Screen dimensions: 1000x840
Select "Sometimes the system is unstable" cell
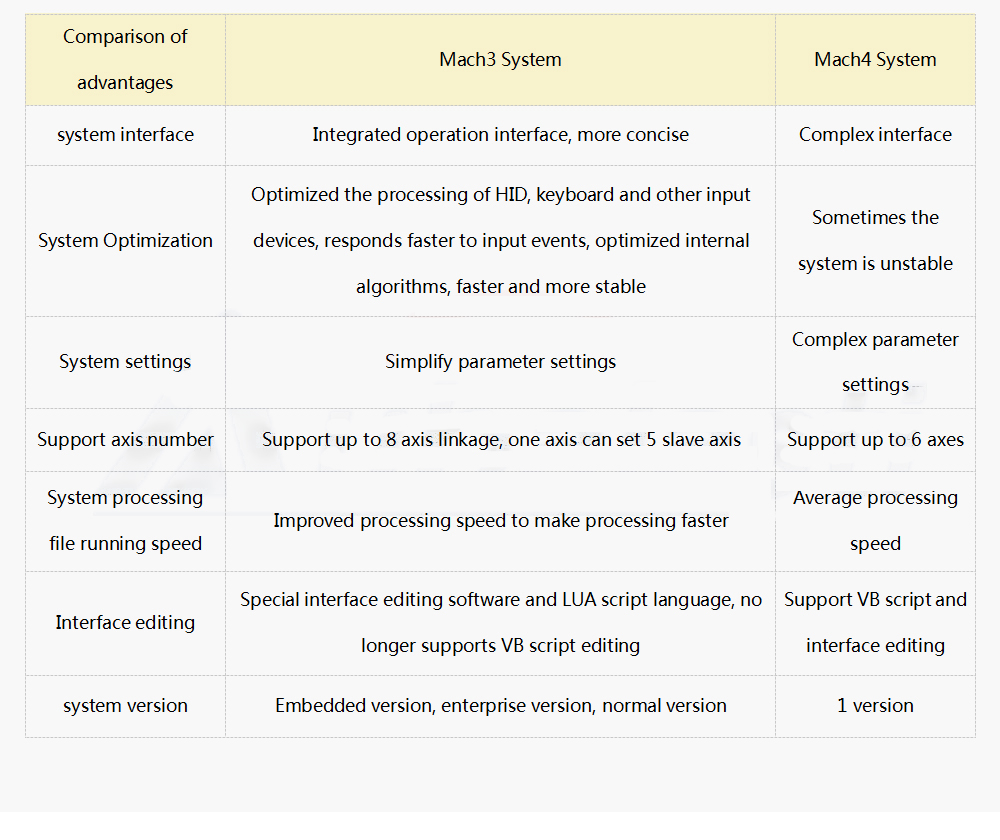875,241
